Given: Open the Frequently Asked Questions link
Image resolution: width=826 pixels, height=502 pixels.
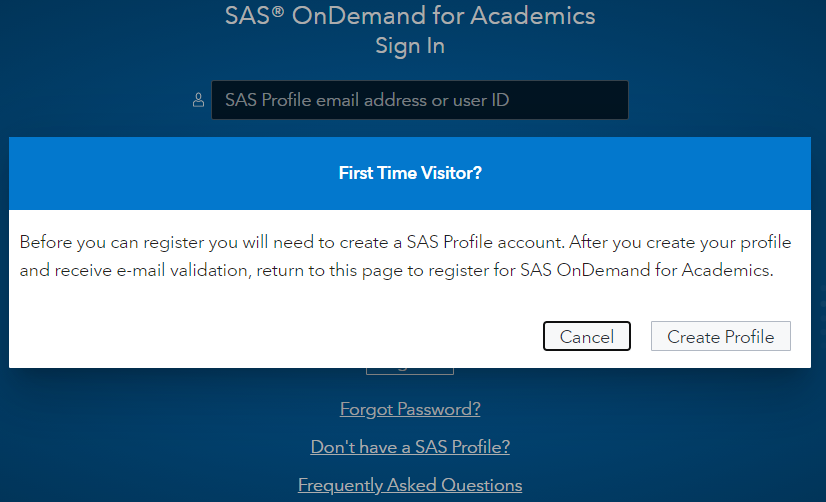Looking at the screenshot, I should 410,485.
